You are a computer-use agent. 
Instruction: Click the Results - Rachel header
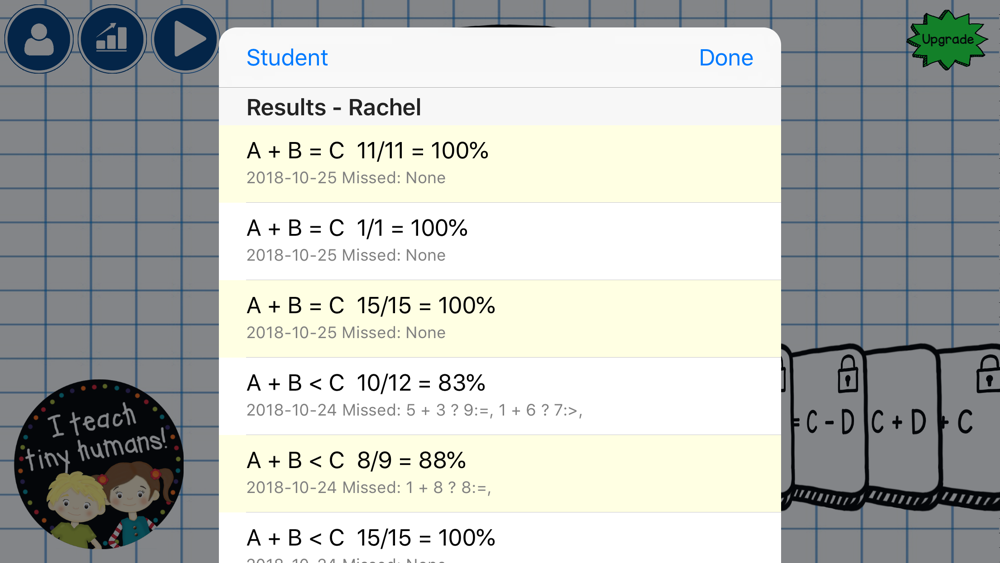(334, 107)
